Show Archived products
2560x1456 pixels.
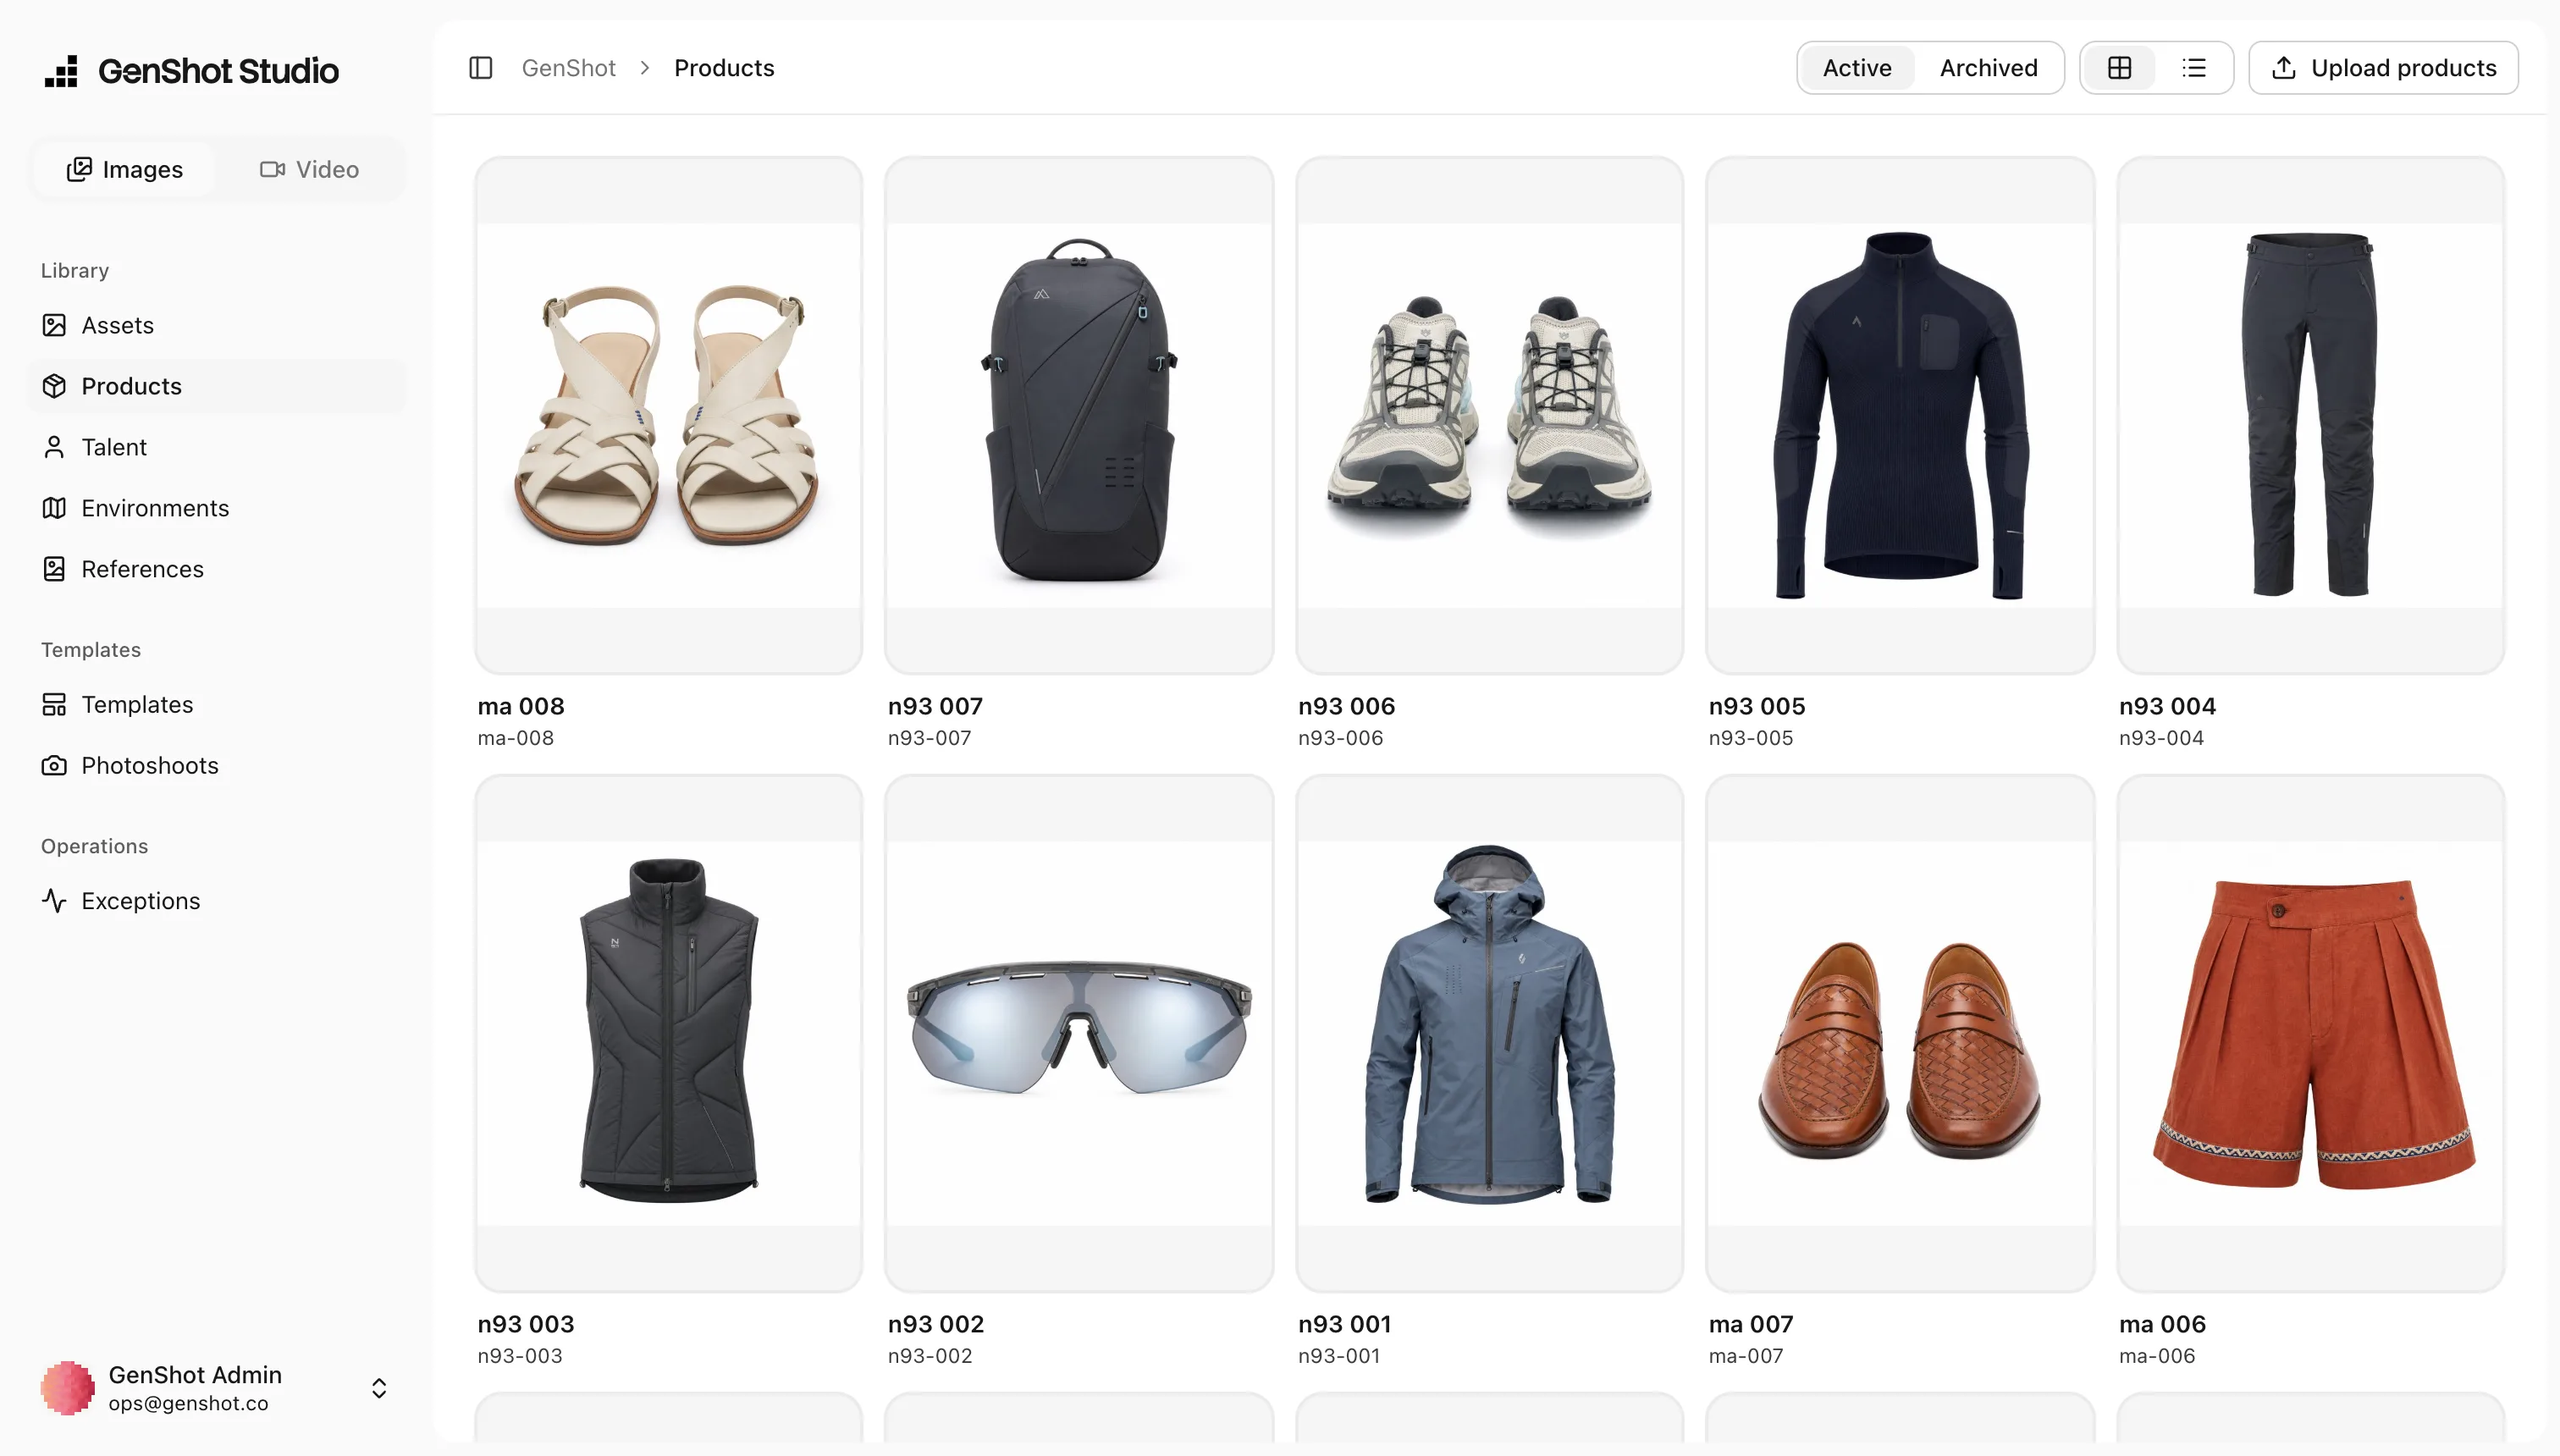point(1988,68)
